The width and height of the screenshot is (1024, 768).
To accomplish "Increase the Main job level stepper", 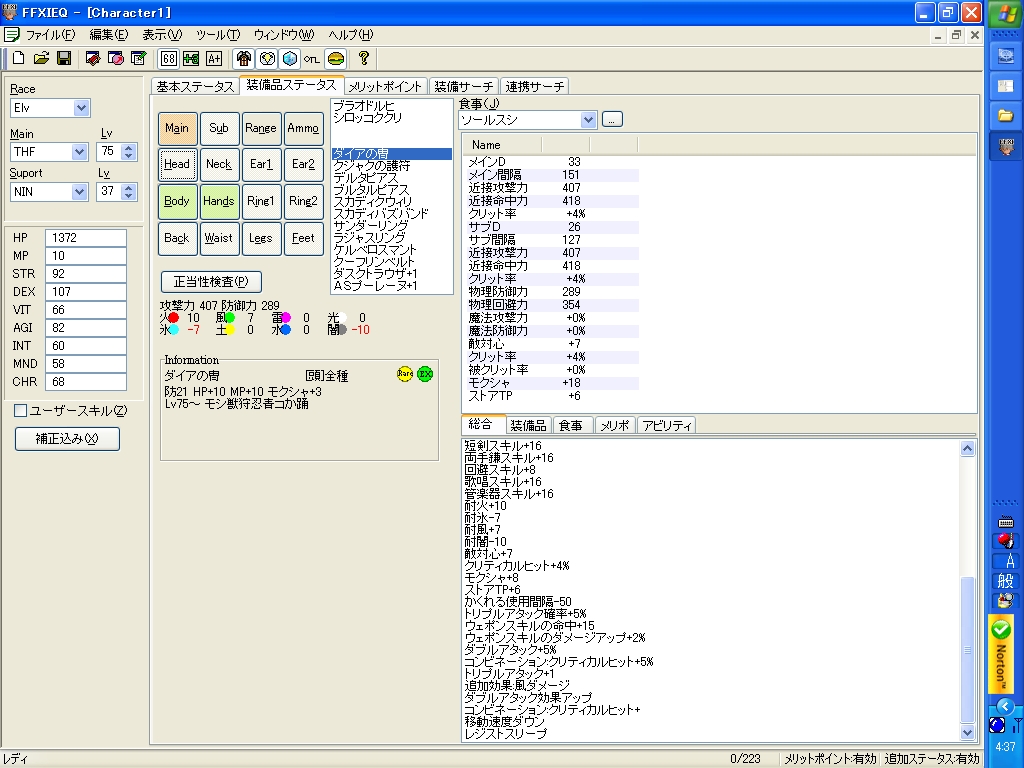I will click(x=129, y=148).
